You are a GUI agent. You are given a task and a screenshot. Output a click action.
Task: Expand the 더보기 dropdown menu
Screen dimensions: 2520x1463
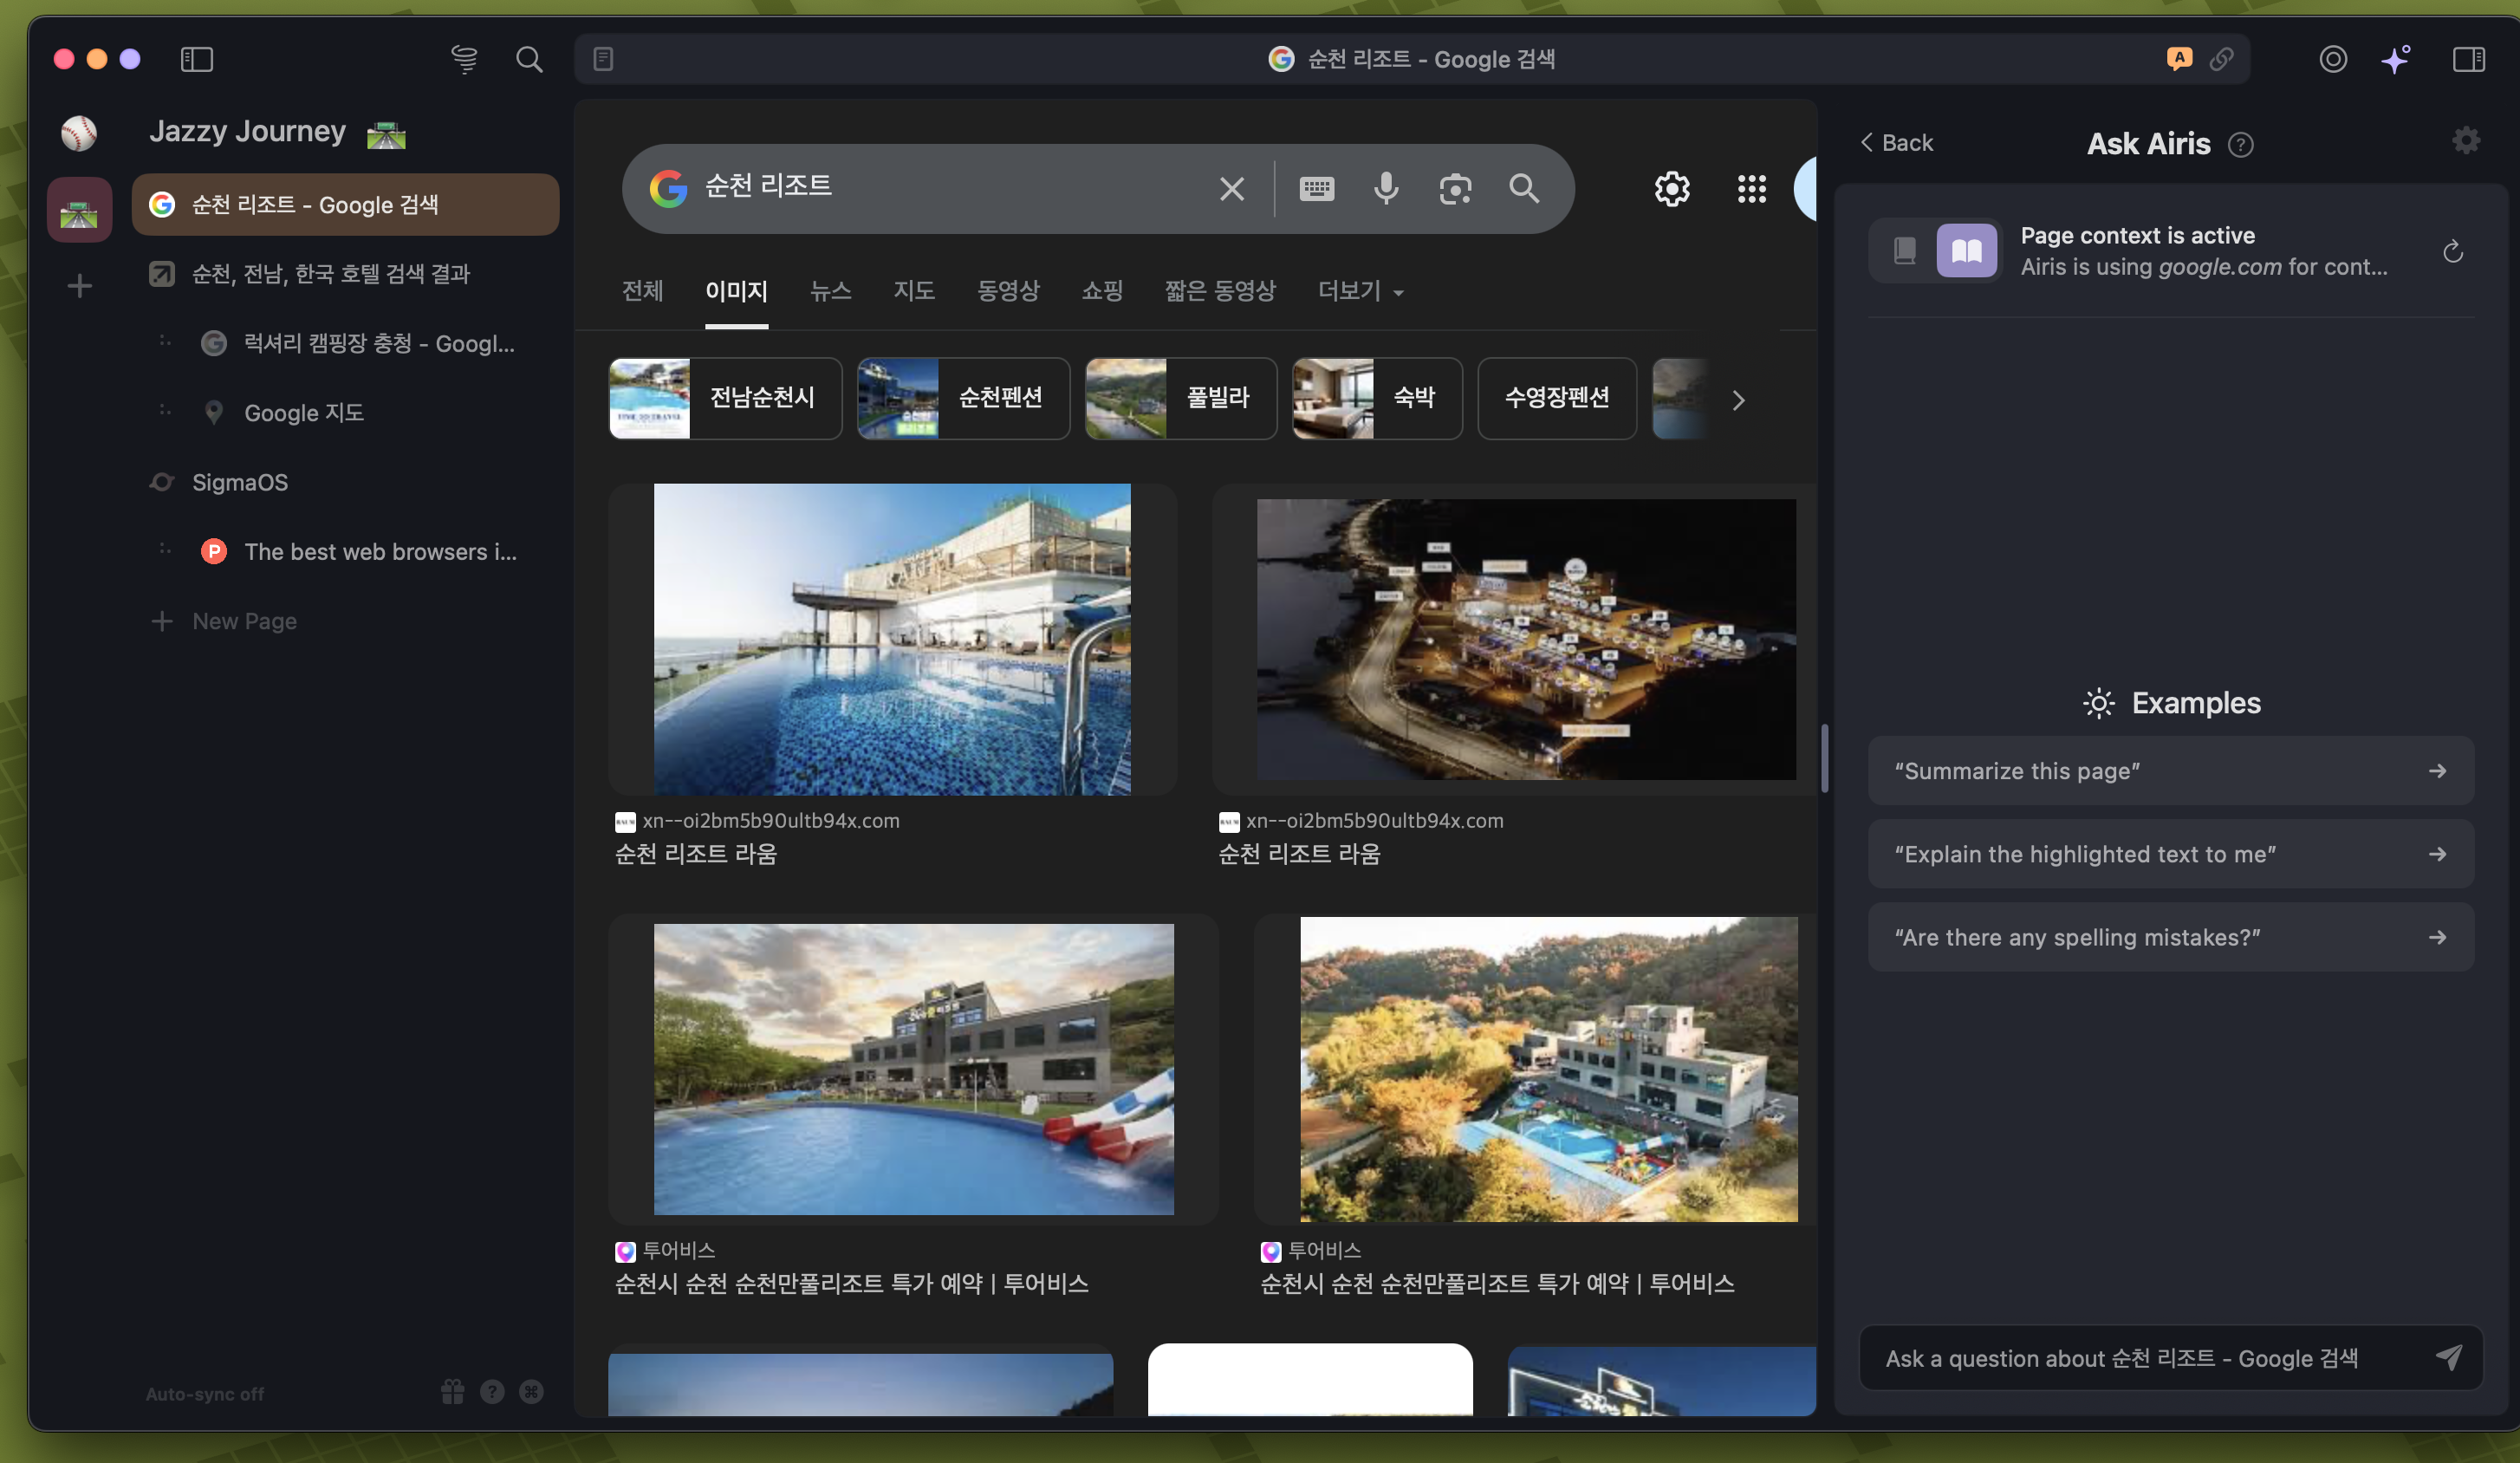coord(1360,291)
